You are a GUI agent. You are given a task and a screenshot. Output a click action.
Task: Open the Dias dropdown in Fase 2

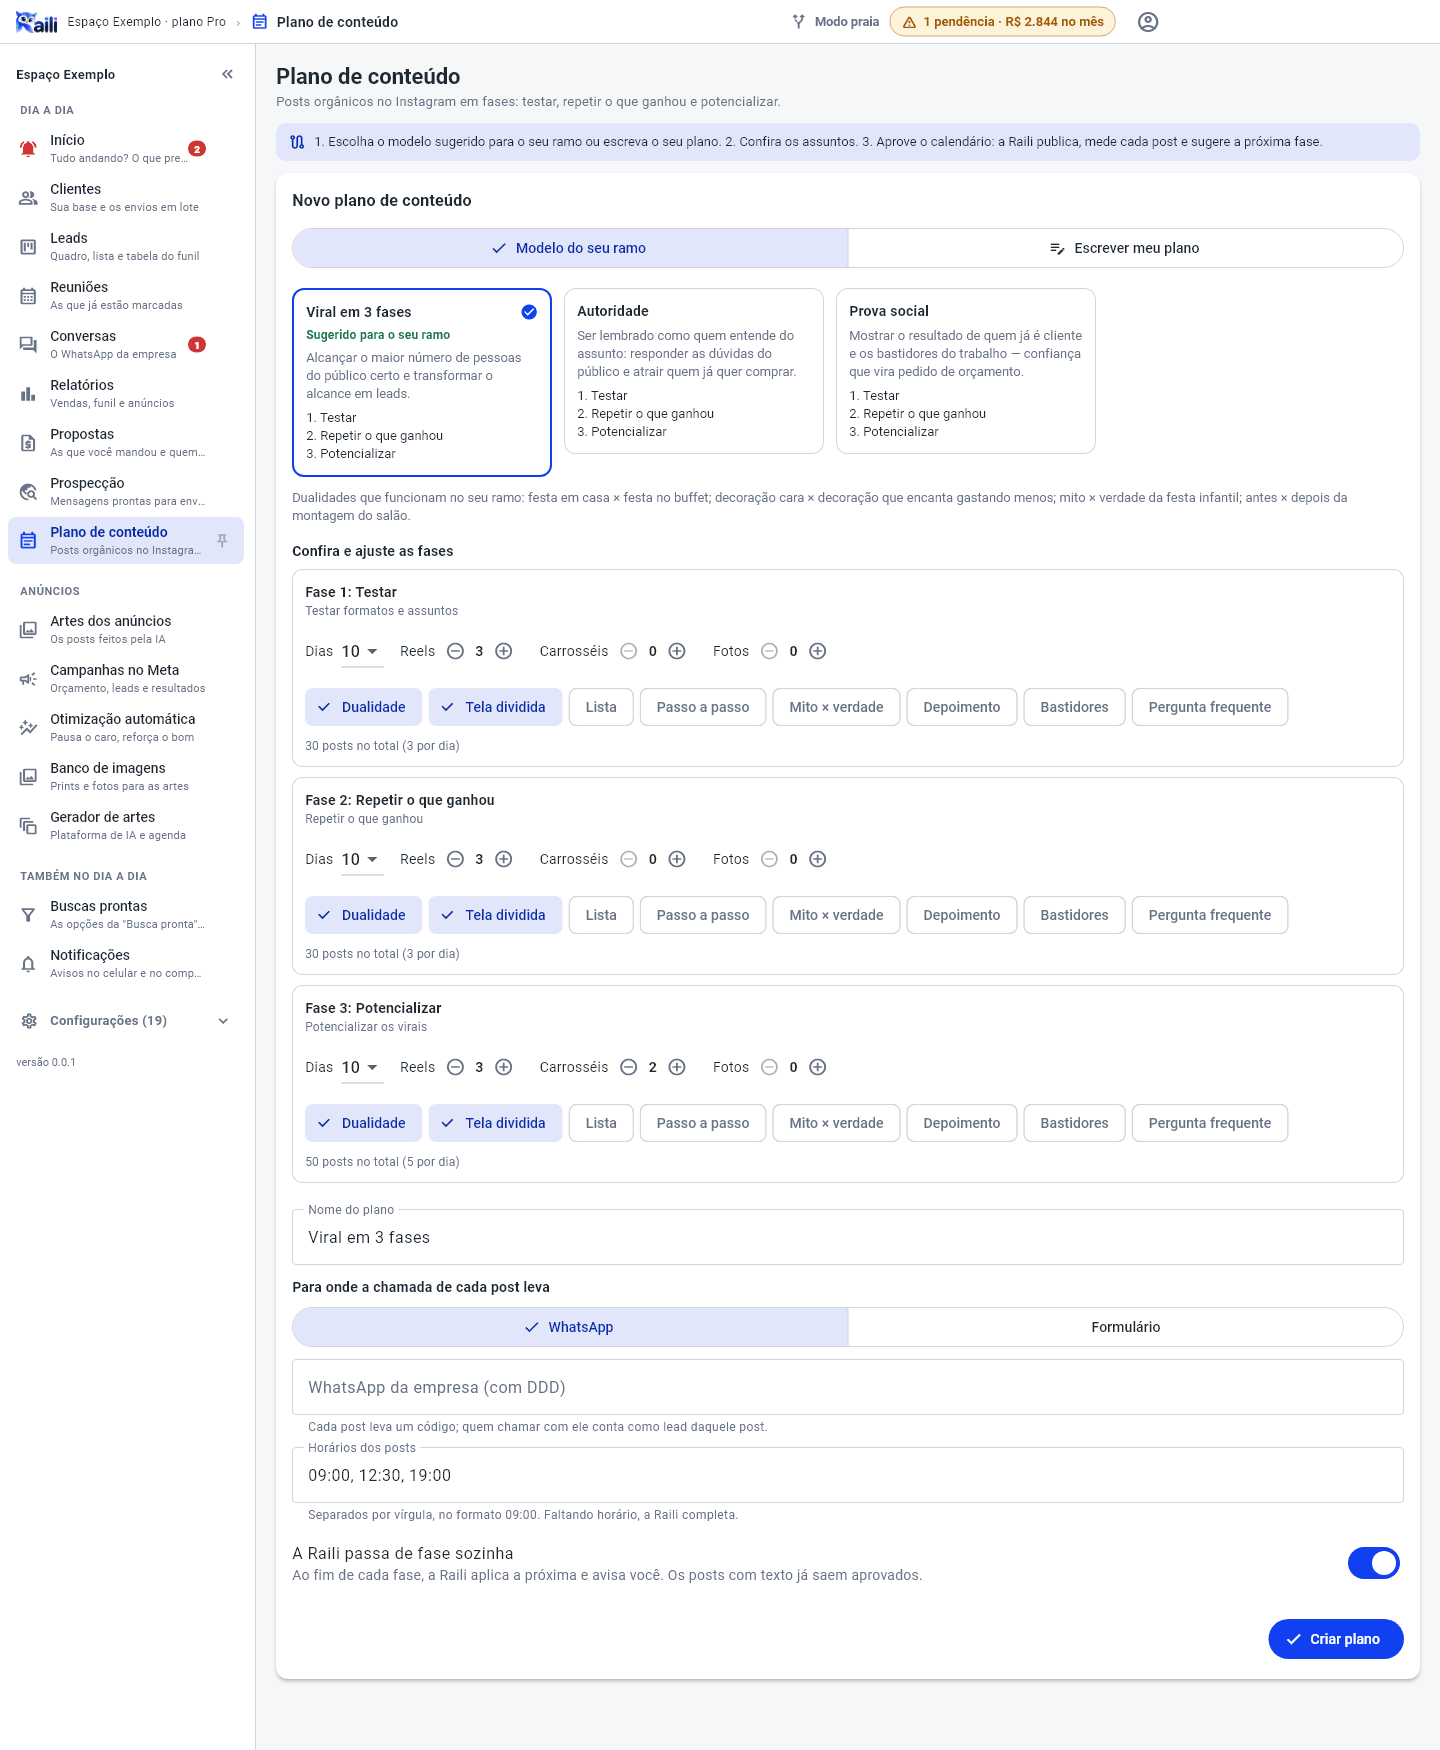point(361,860)
